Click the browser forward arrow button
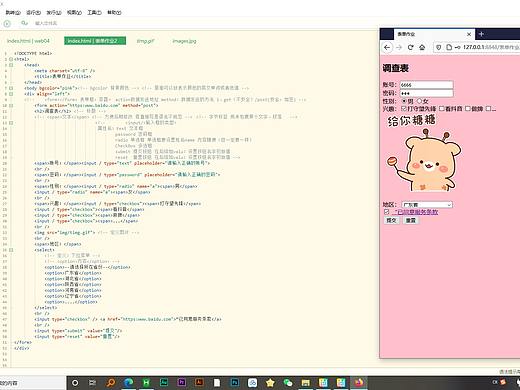 (x=399, y=47)
